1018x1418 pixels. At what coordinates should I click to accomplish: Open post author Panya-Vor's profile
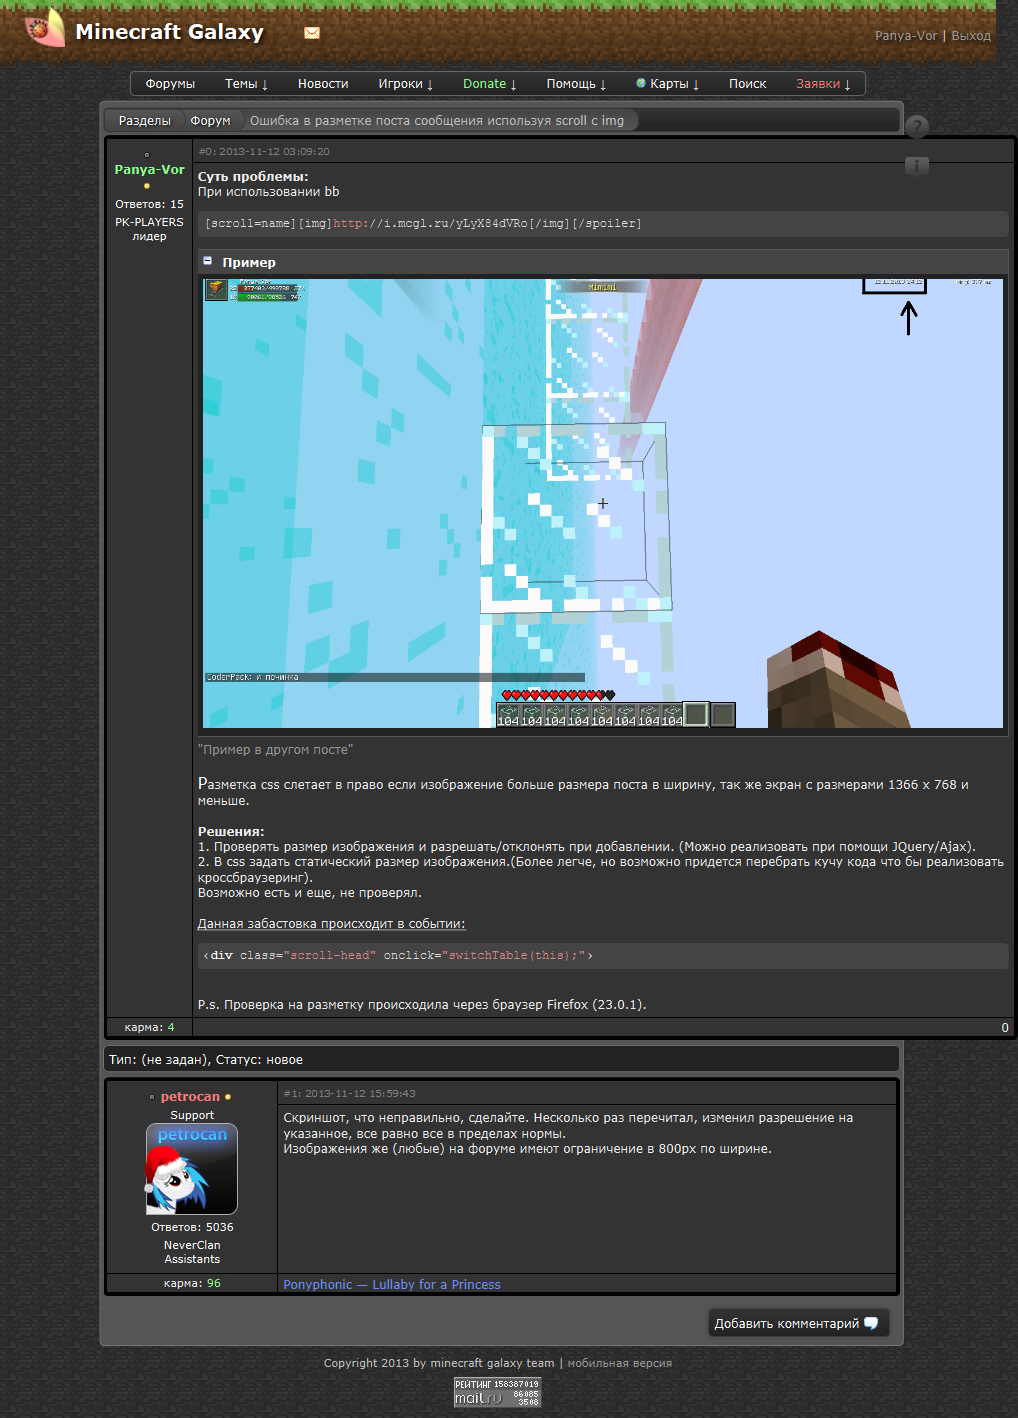pos(149,170)
